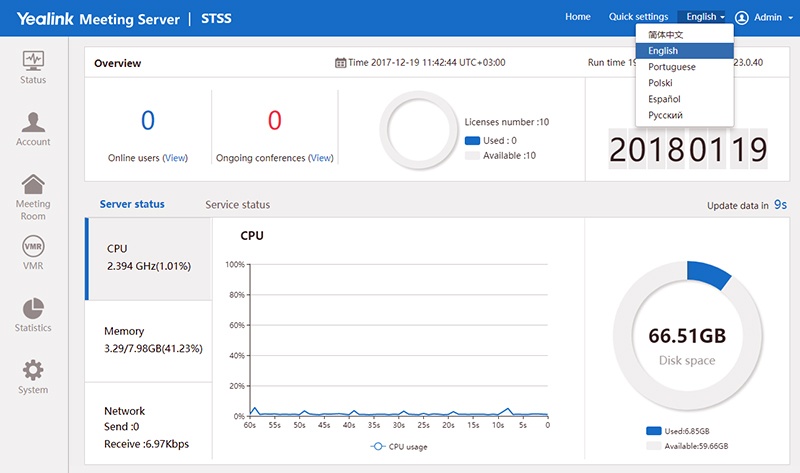800x473 pixels.
Task: Expand the Admin account dropdown arrow
Action: [790, 18]
